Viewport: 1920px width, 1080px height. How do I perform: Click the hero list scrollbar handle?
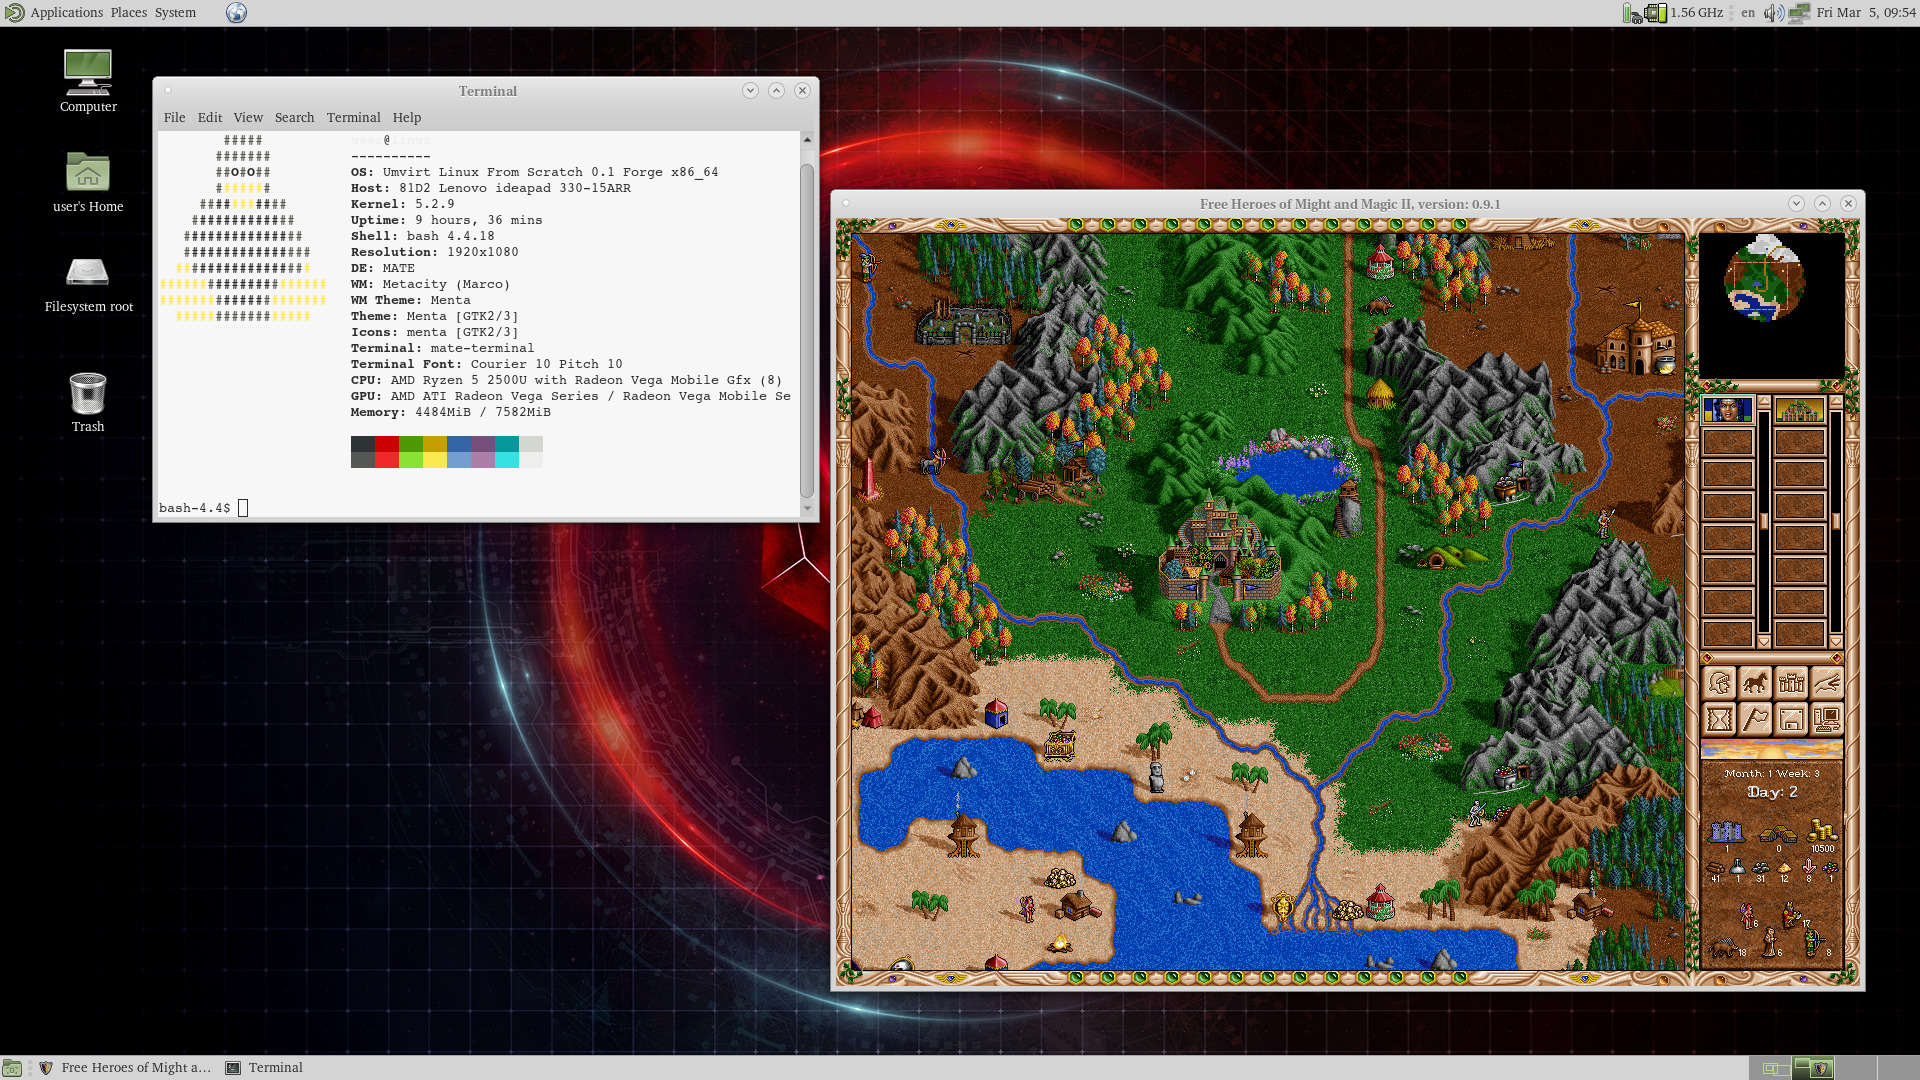point(1764,521)
